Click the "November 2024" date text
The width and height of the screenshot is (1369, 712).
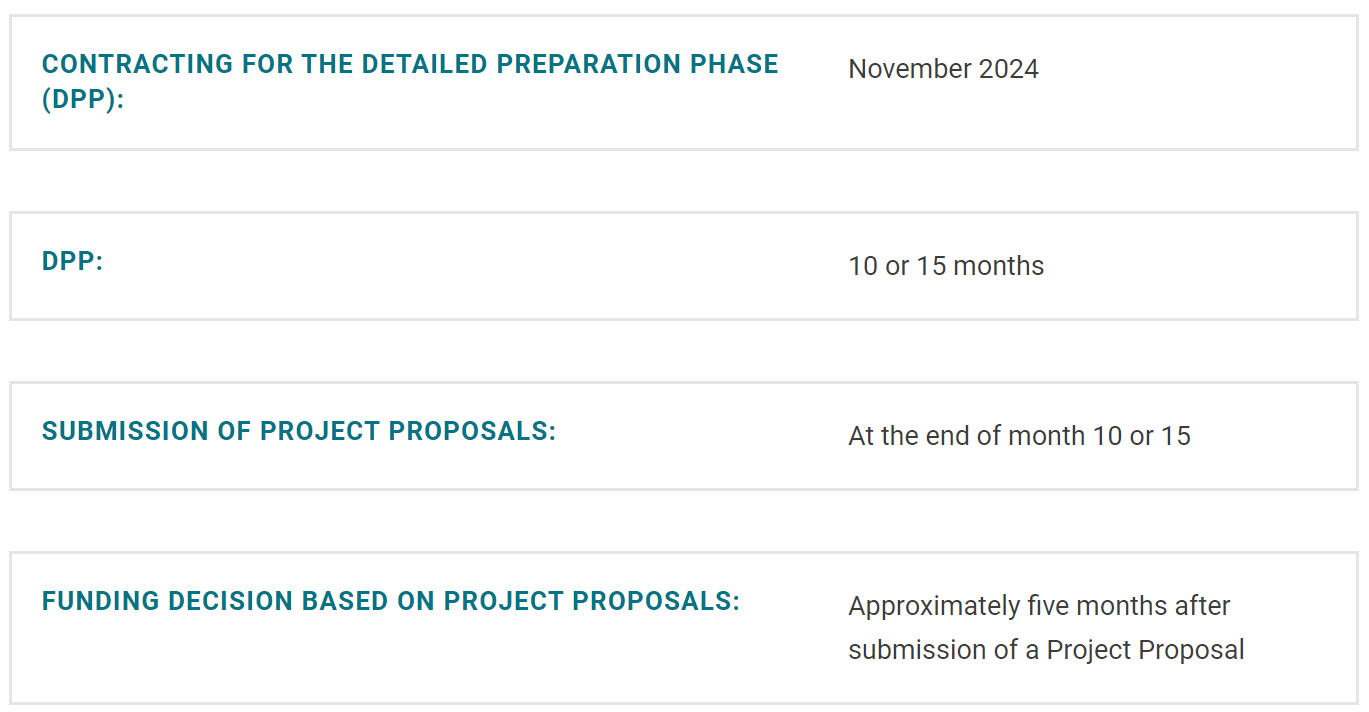943,69
